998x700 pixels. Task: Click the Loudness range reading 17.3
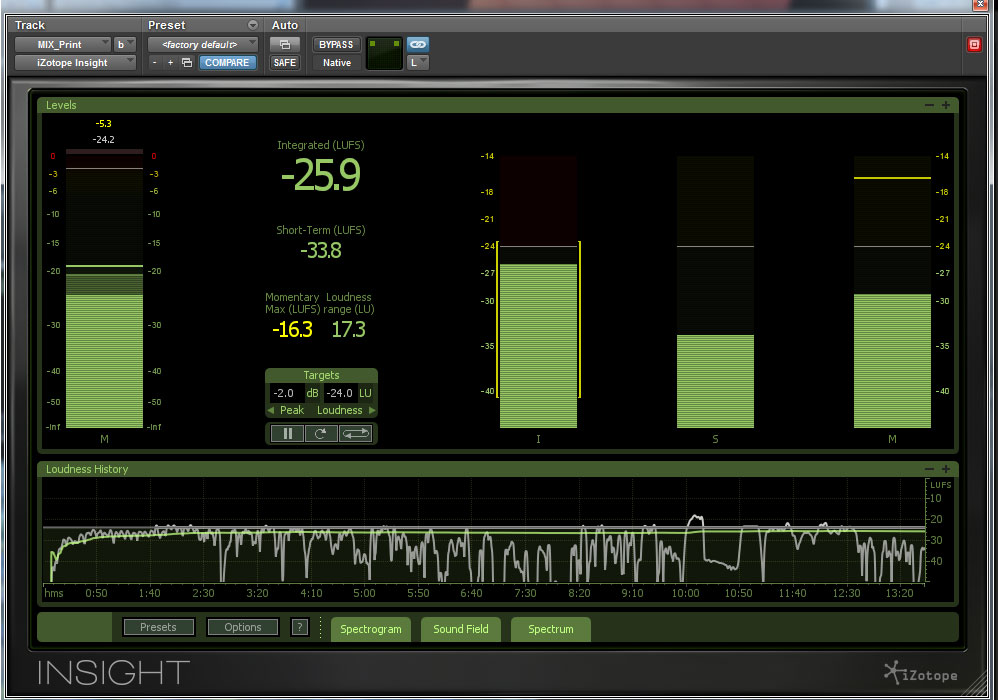349,330
